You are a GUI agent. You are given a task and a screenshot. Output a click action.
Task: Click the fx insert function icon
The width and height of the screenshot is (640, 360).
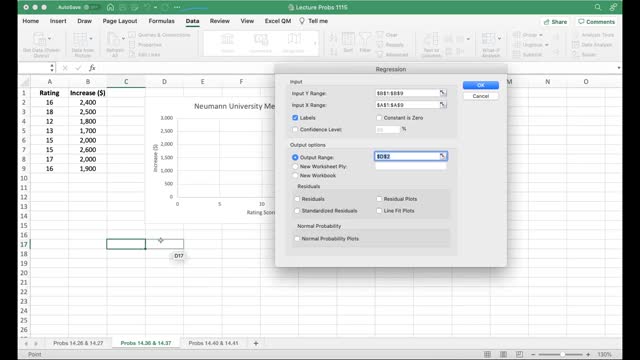(92, 68)
